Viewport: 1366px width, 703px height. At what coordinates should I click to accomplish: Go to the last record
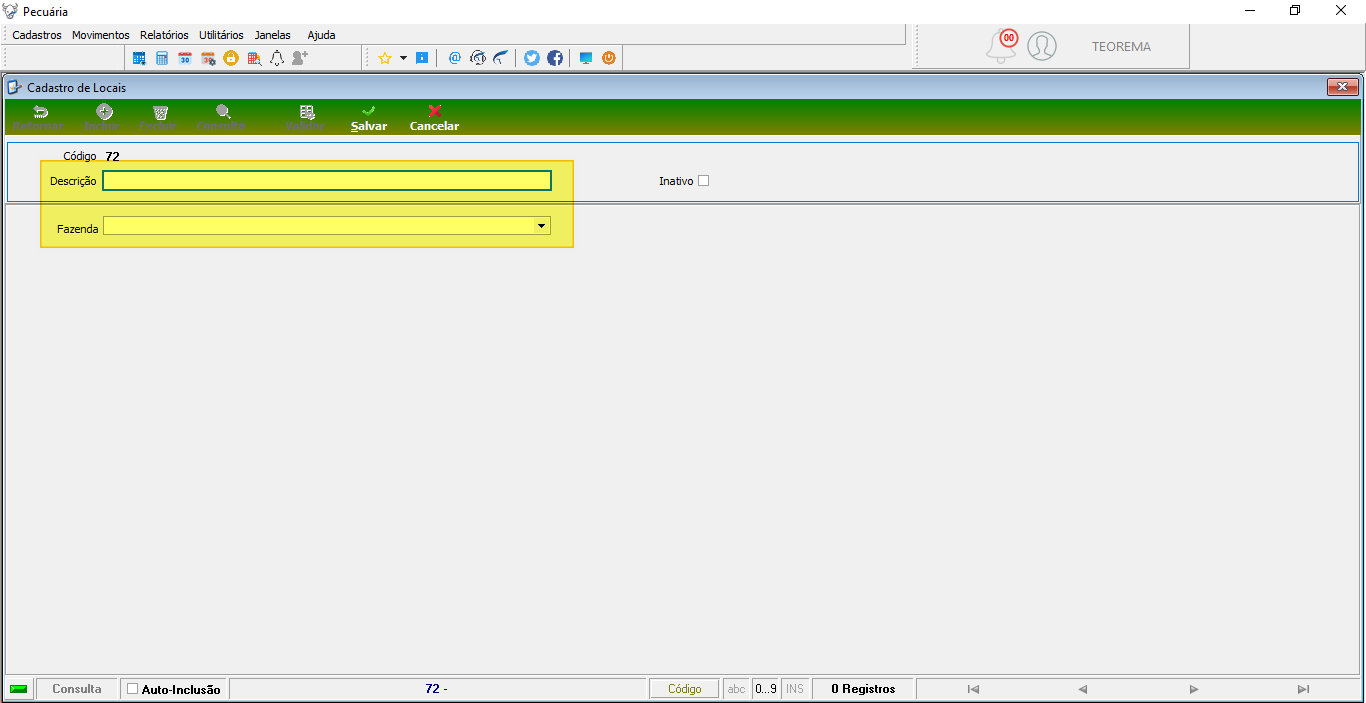pos(1303,689)
